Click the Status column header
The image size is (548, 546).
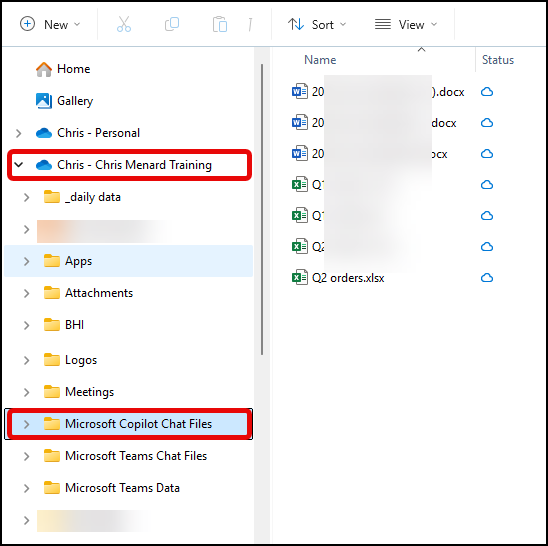point(498,60)
